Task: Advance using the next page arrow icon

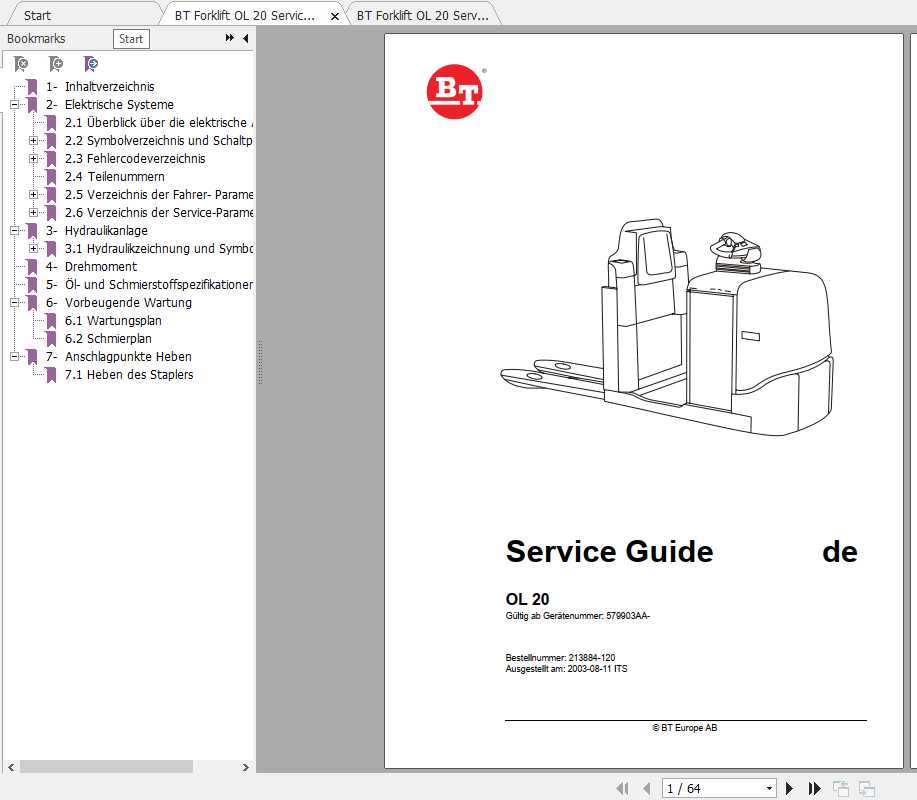Action: (x=789, y=788)
